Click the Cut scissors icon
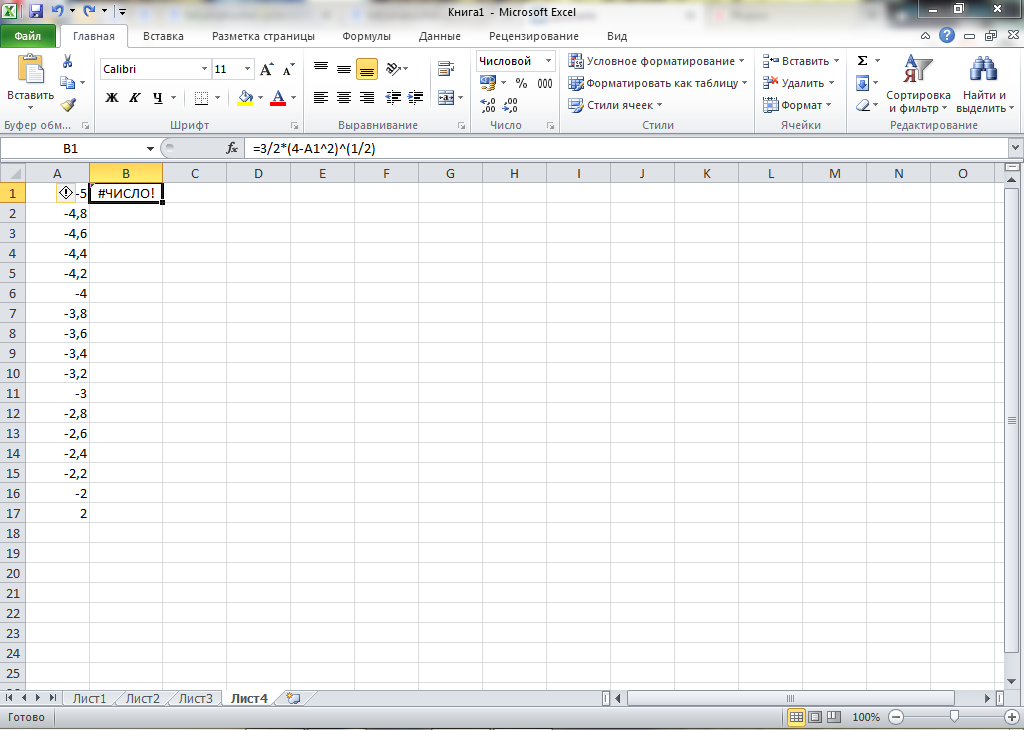 (67, 61)
